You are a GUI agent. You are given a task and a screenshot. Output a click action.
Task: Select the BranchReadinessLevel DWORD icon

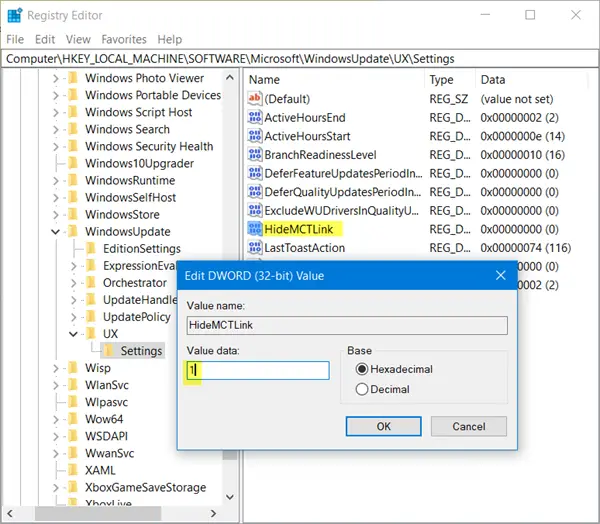[255, 155]
